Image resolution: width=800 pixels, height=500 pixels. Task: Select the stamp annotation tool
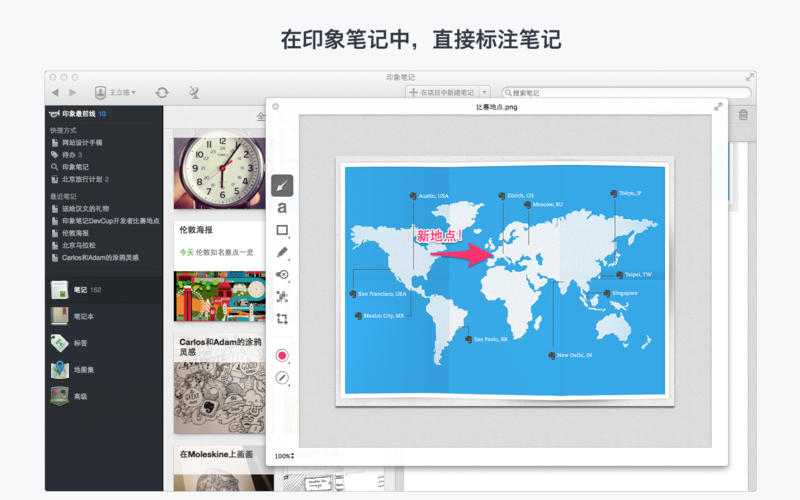click(x=282, y=274)
